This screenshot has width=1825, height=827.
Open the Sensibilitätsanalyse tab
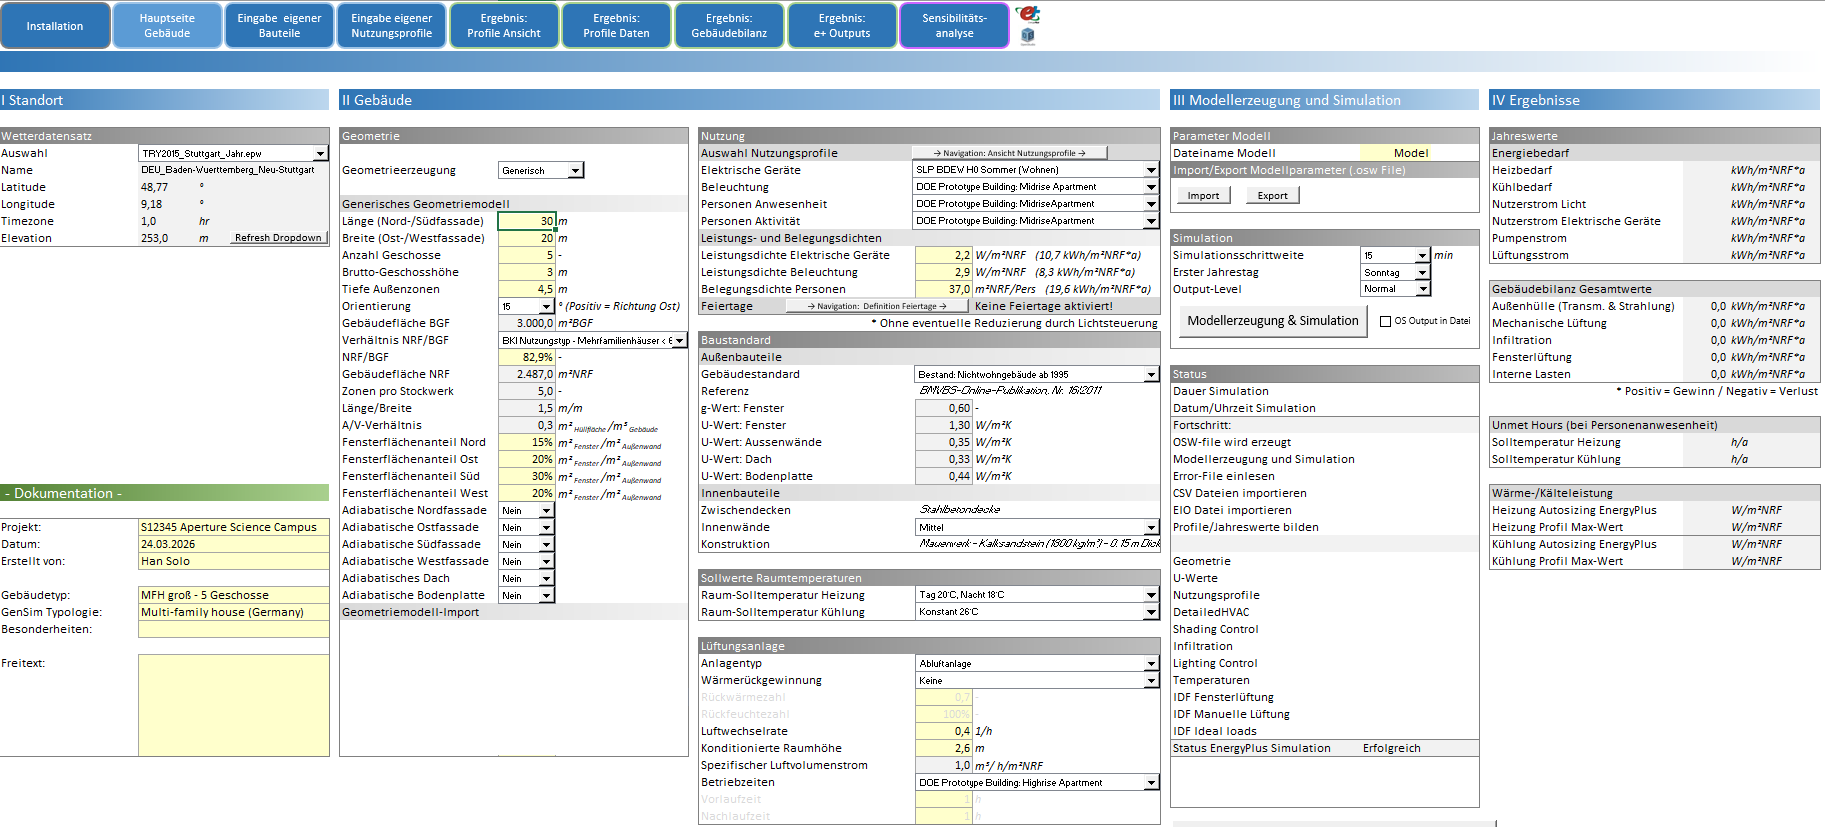[x=954, y=26]
